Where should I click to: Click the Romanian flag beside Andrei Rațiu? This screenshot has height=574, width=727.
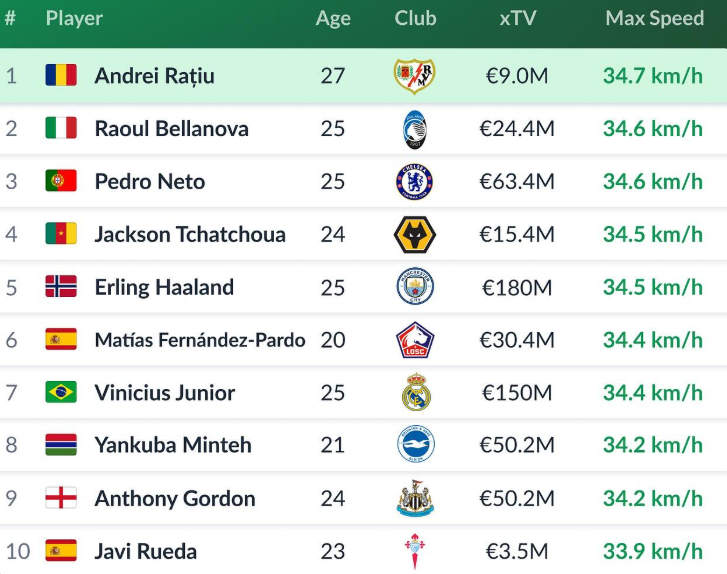pos(61,76)
